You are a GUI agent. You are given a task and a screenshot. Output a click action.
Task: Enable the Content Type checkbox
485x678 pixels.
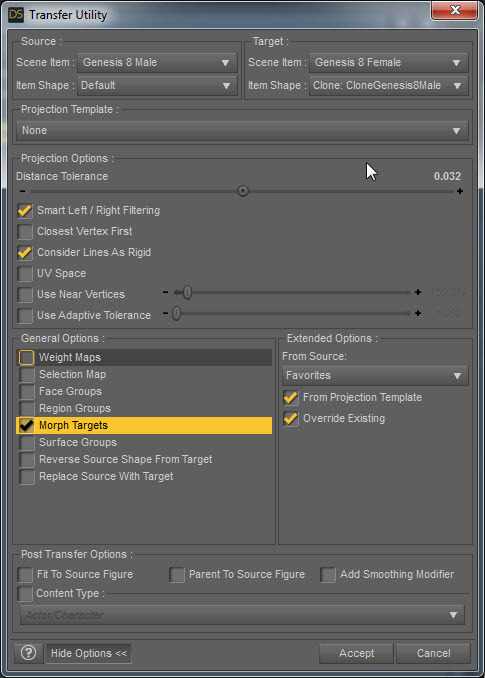coord(25,594)
